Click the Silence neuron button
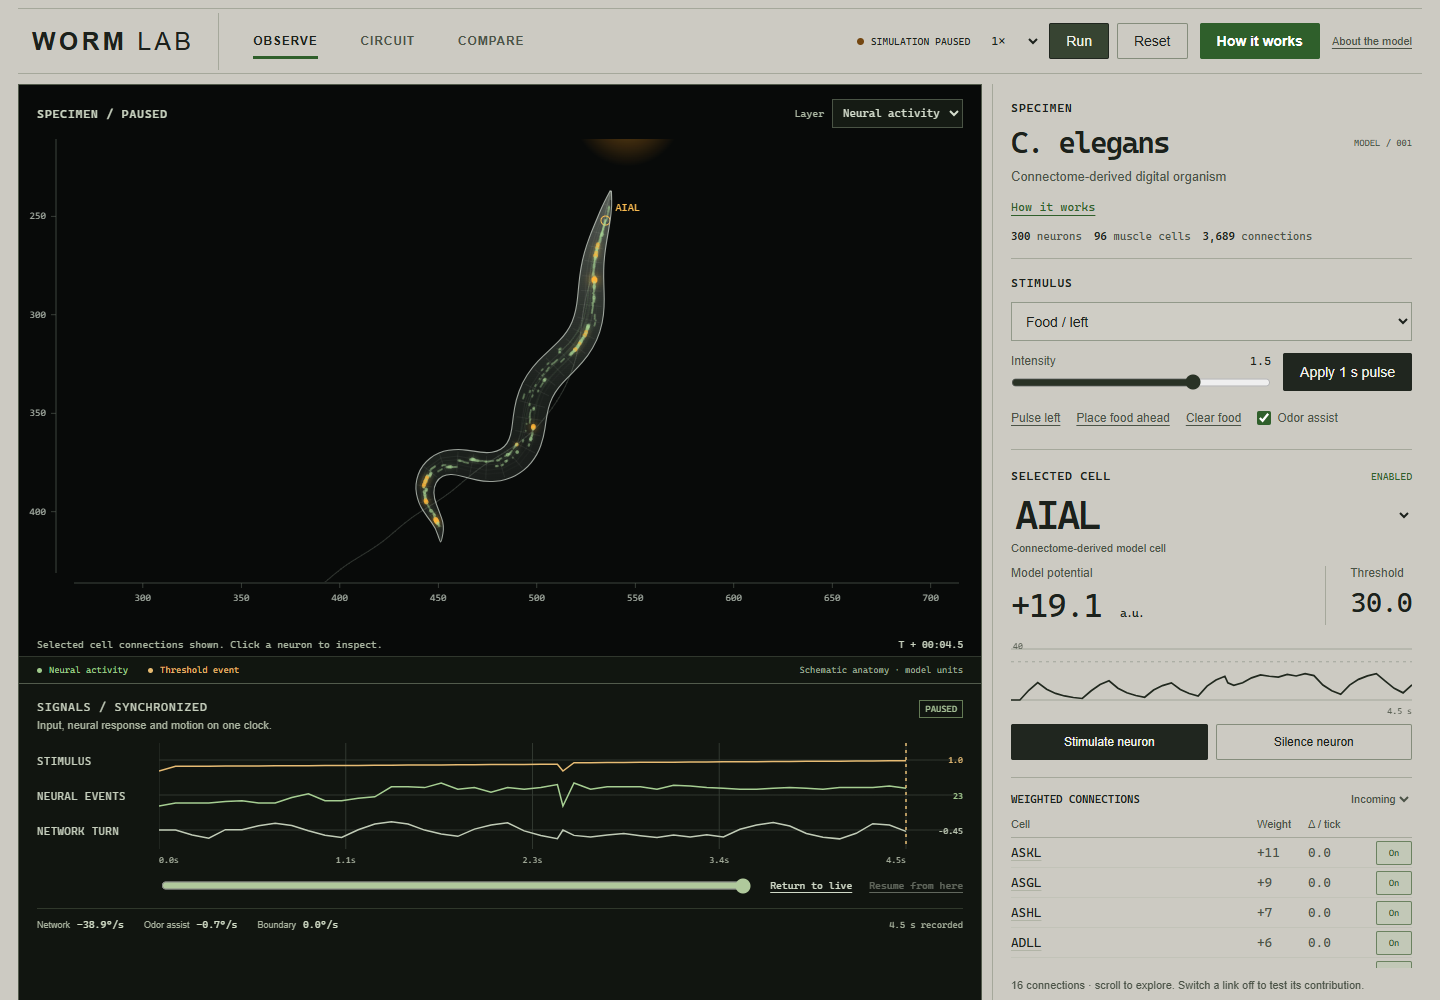Image resolution: width=1440 pixels, height=1000 pixels. tap(1314, 742)
